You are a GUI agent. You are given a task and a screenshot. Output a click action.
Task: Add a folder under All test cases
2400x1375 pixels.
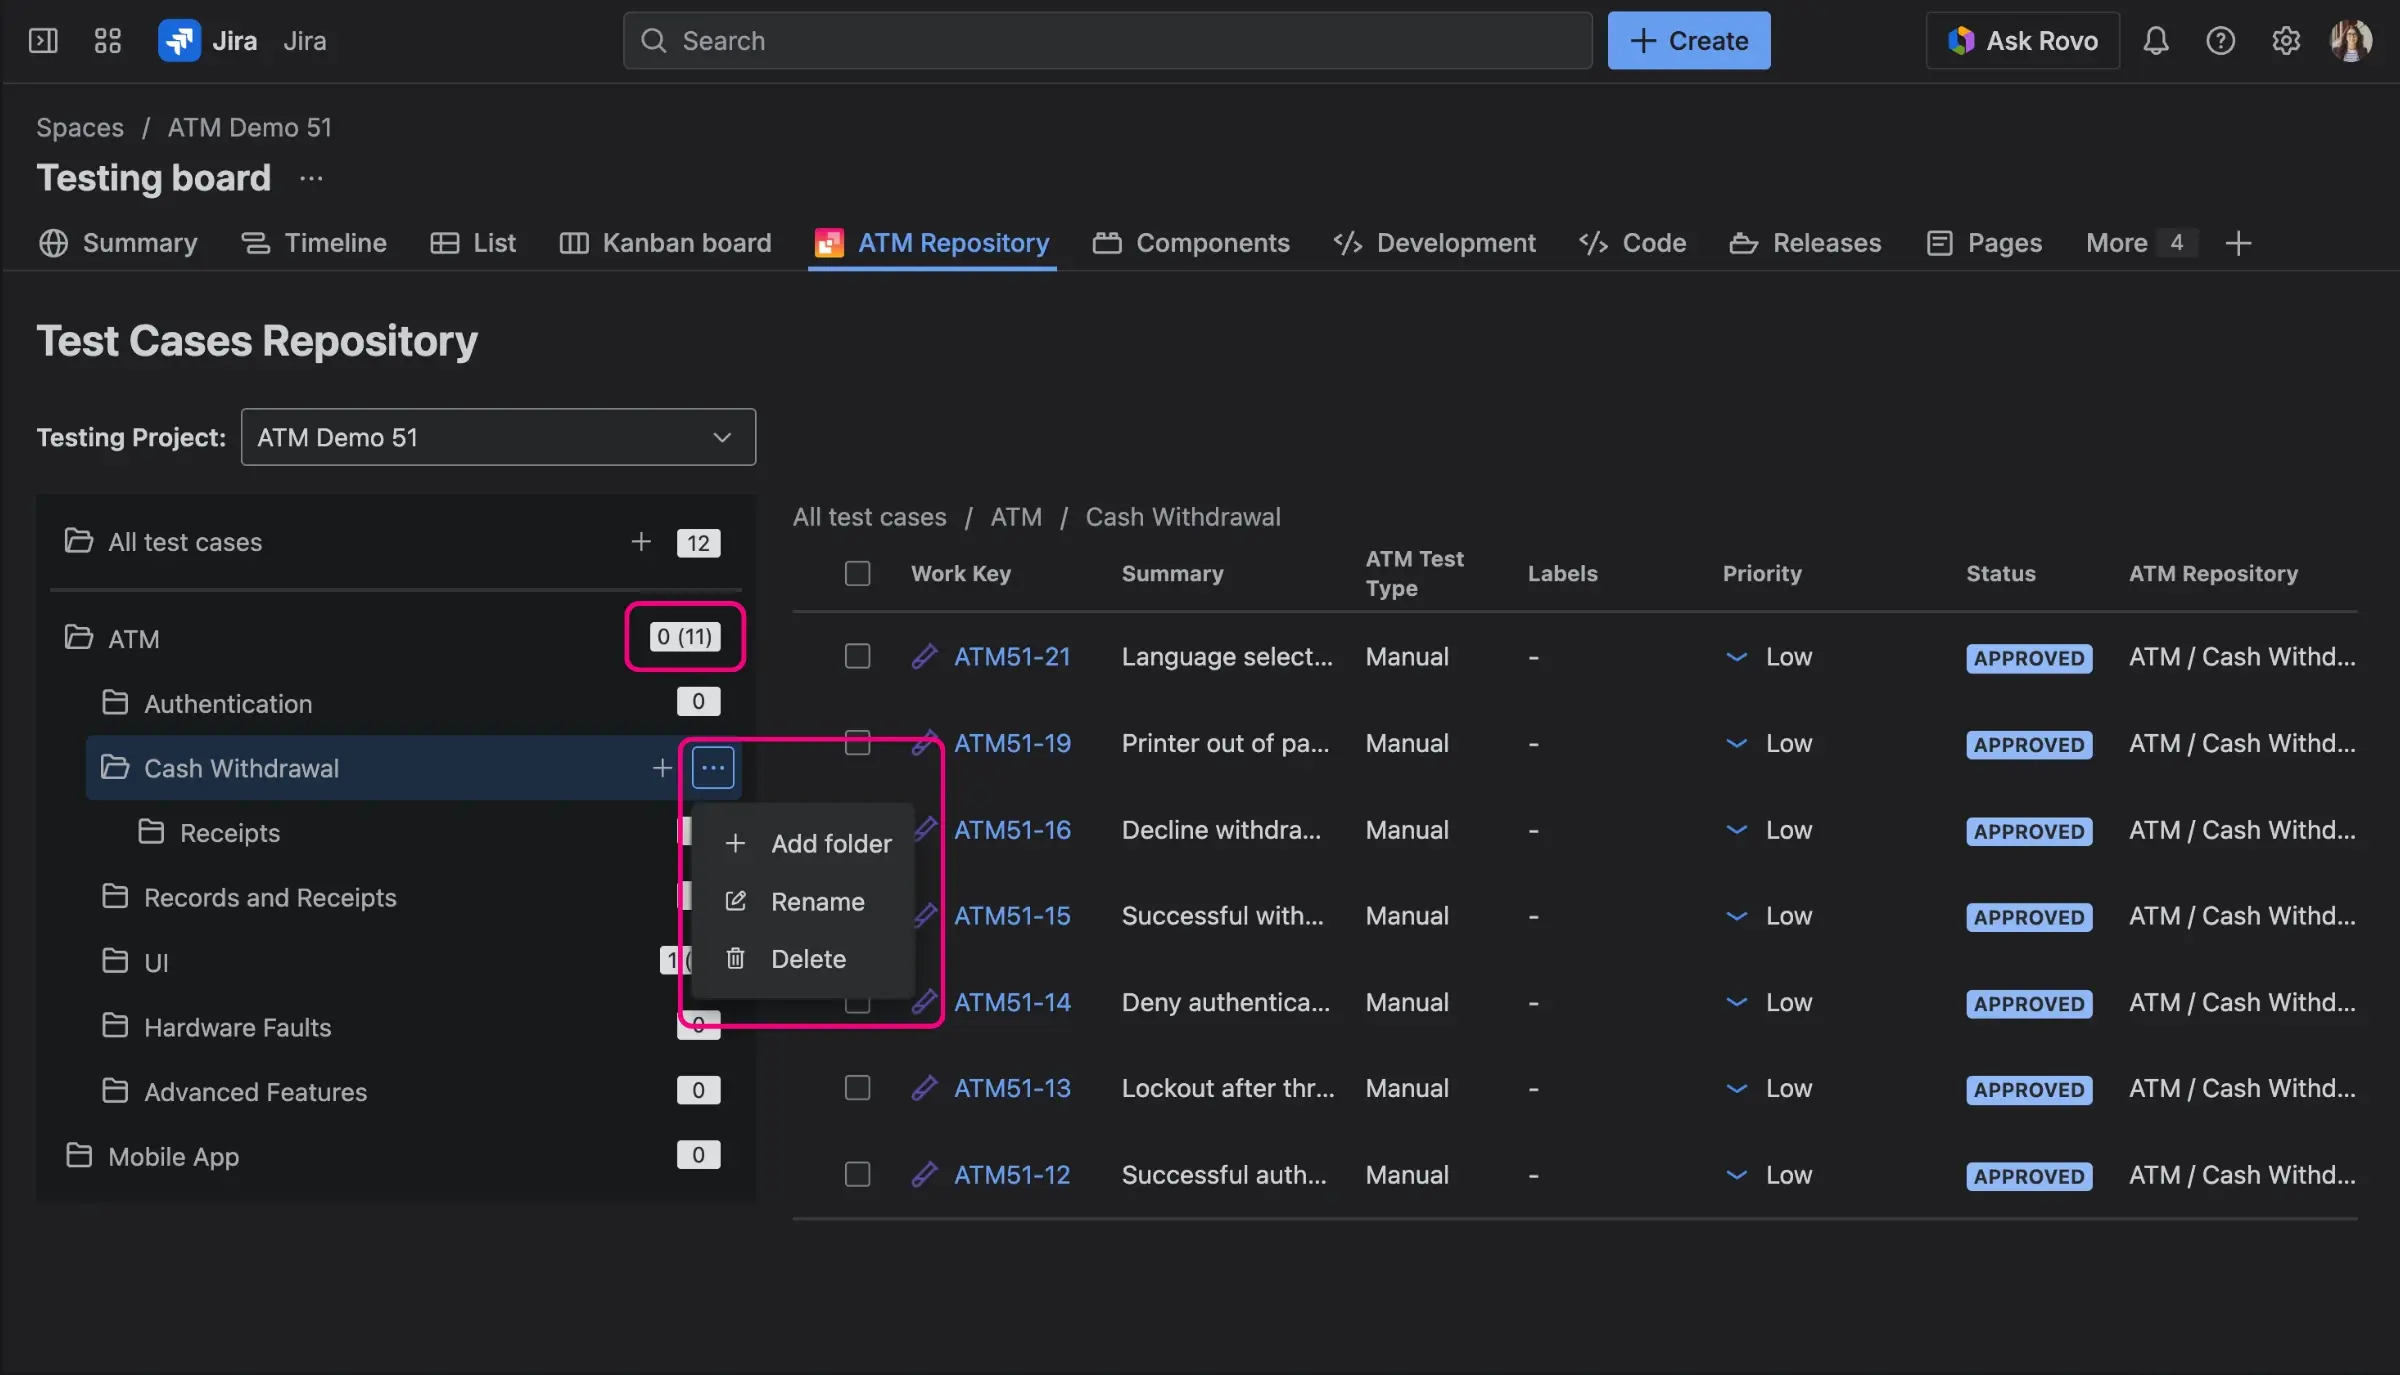click(x=641, y=542)
